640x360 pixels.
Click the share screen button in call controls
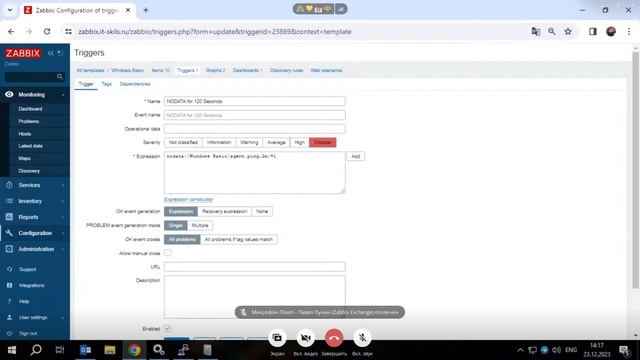[277, 338]
